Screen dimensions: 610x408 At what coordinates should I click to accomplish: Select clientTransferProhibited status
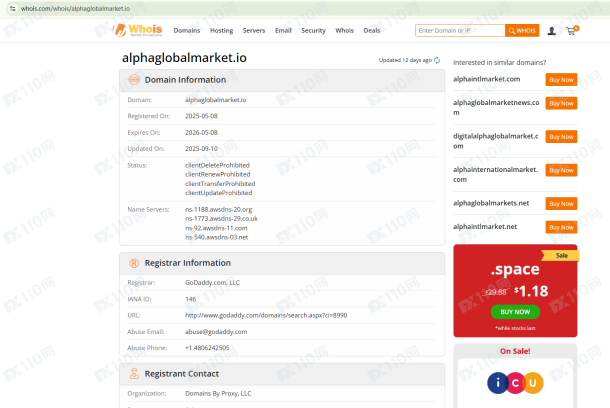click(220, 184)
